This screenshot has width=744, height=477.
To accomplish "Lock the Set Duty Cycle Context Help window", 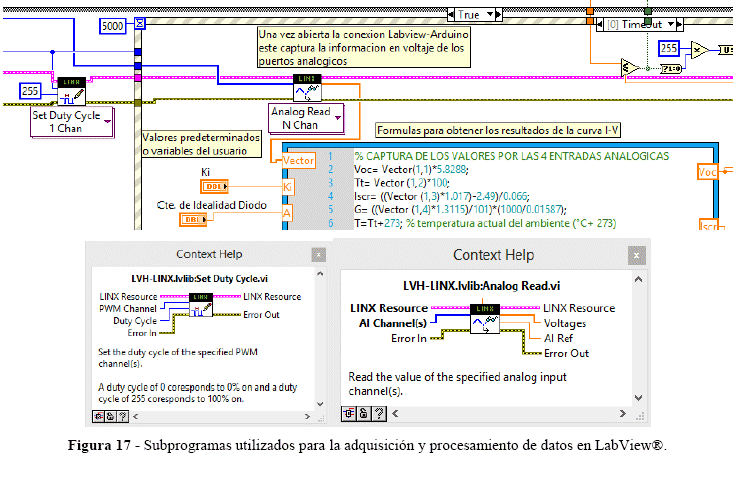I will click(x=110, y=416).
